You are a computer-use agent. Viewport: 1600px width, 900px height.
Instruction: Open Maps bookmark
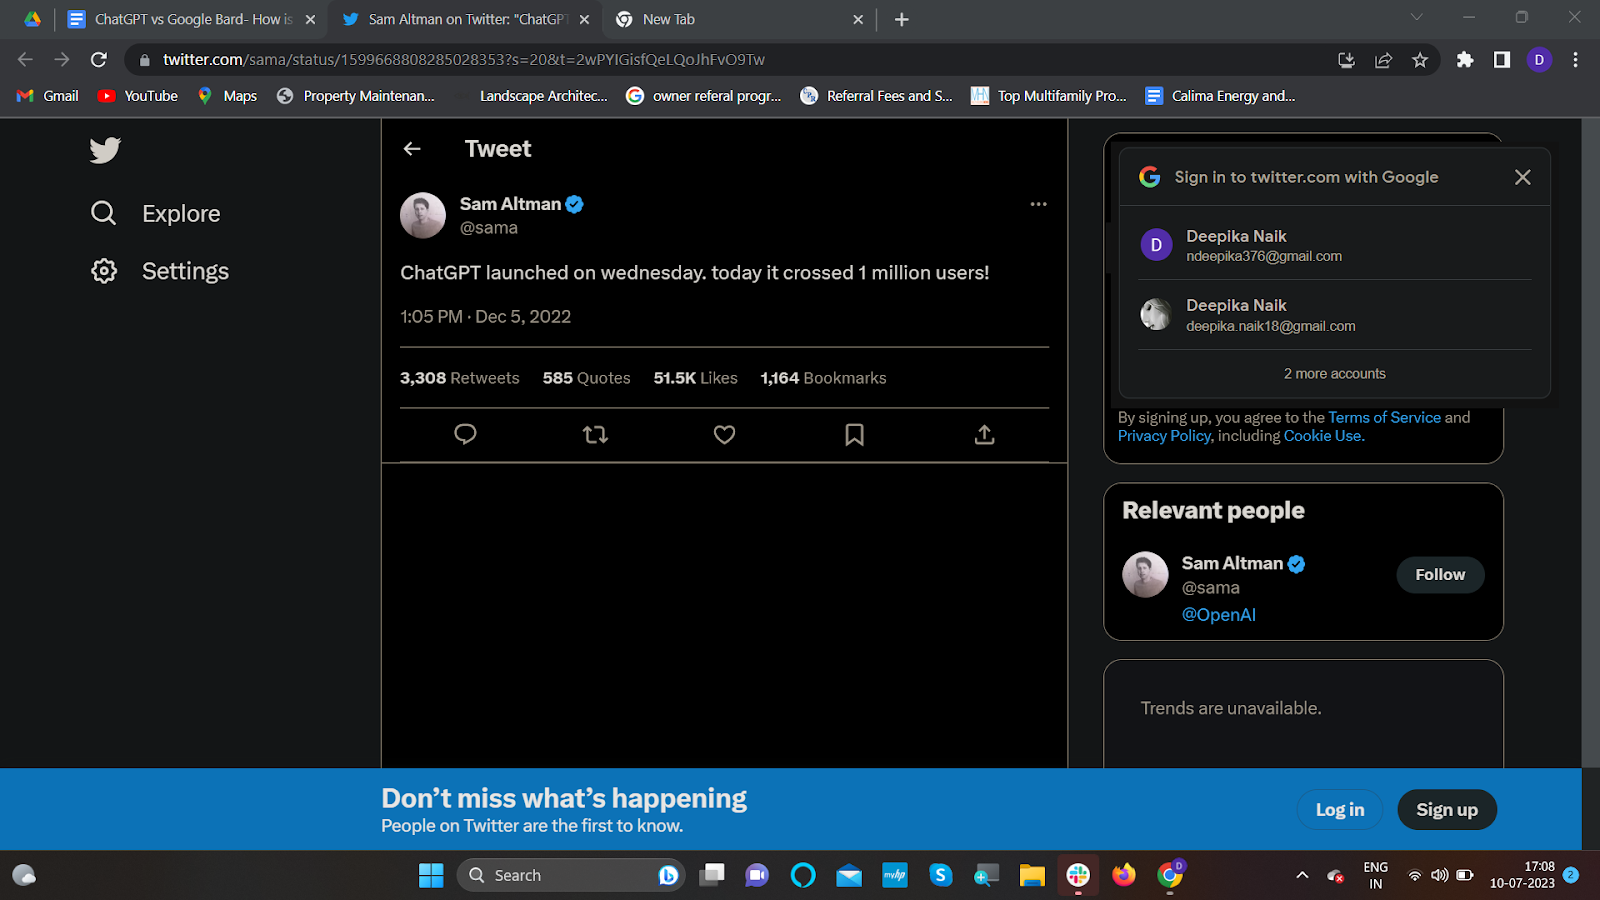[227, 96]
